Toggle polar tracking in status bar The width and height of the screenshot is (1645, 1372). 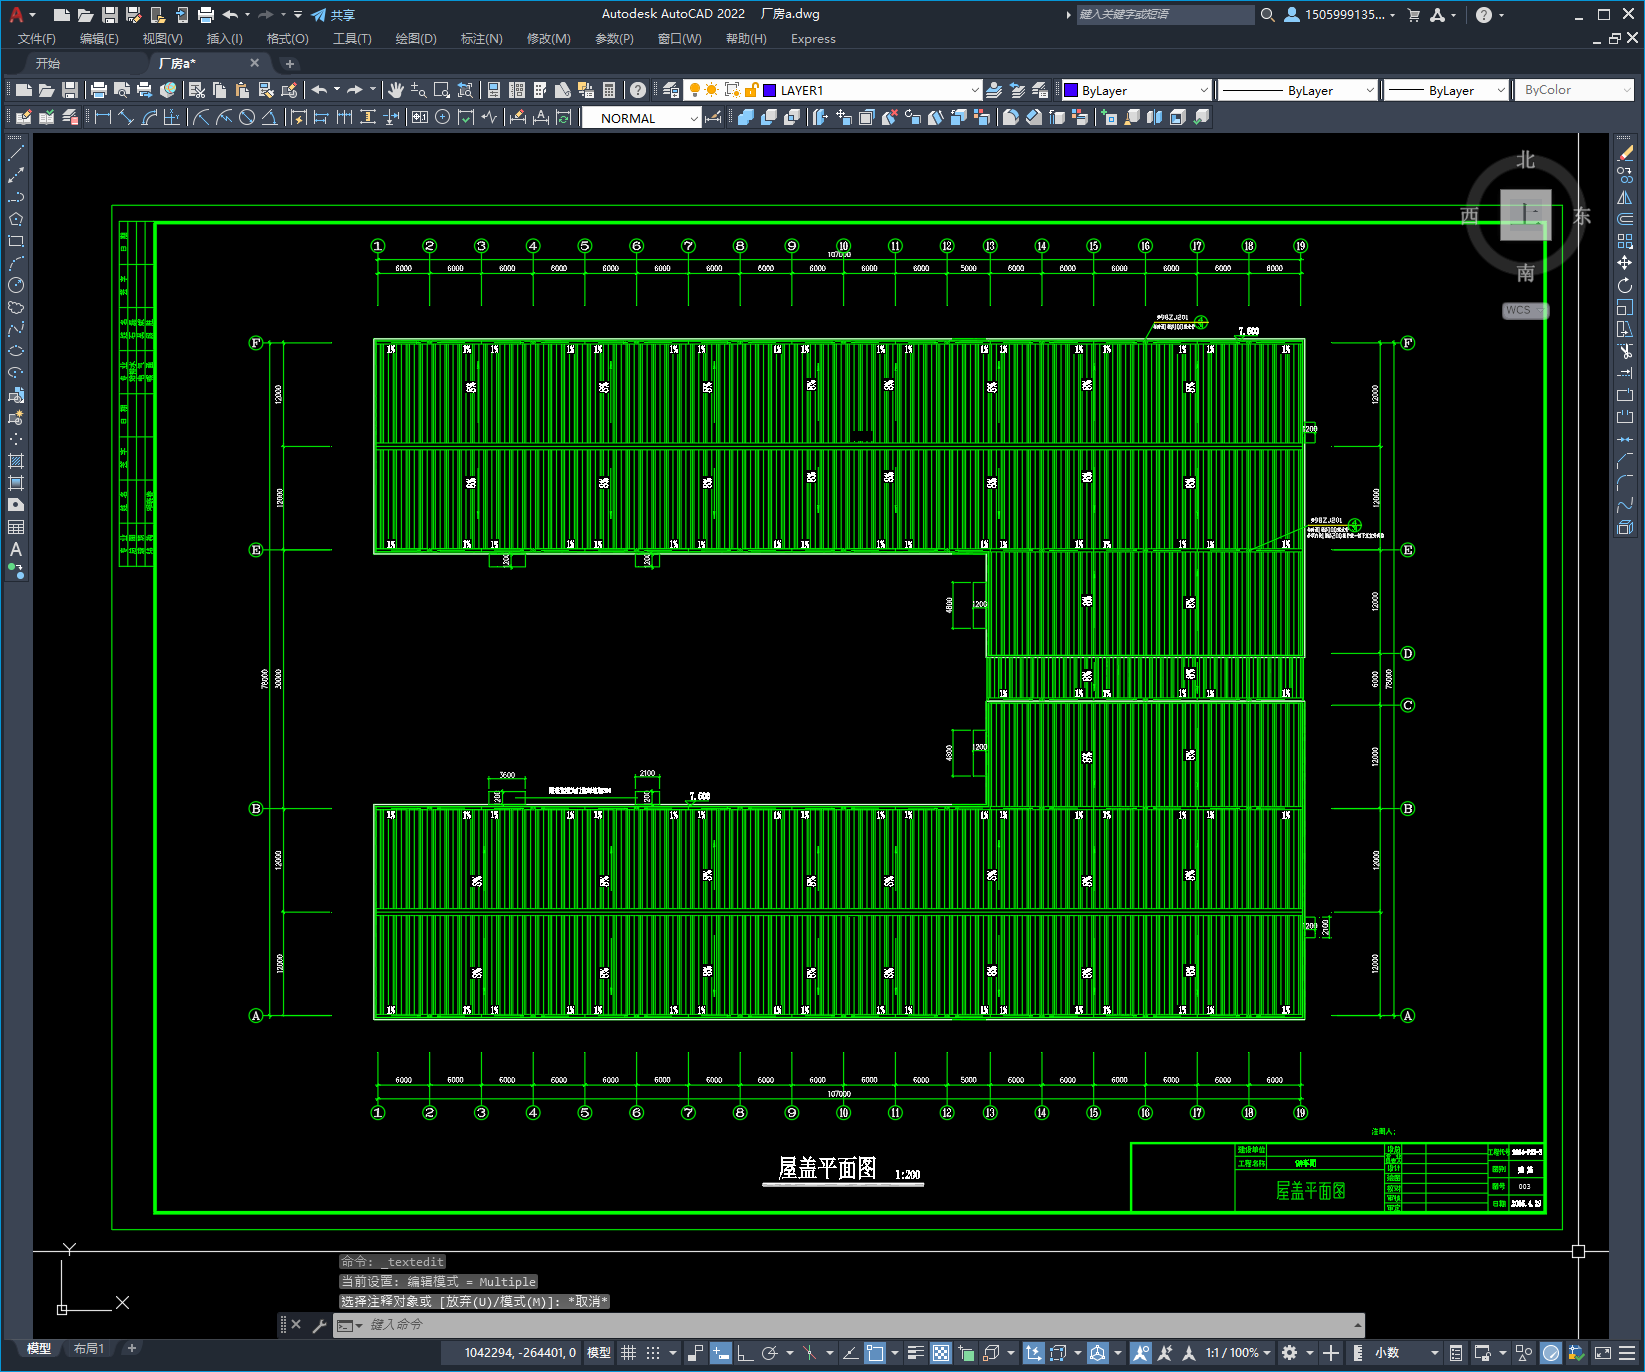click(769, 1353)
